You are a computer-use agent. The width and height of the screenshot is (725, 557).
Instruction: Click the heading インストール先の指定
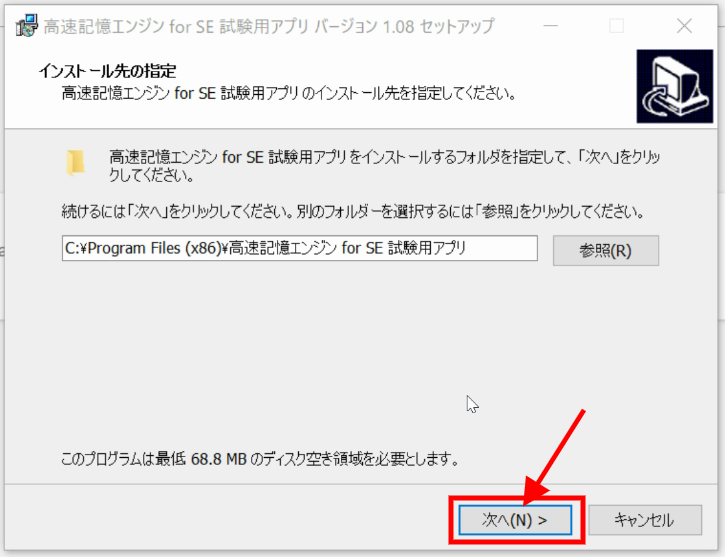107,71
